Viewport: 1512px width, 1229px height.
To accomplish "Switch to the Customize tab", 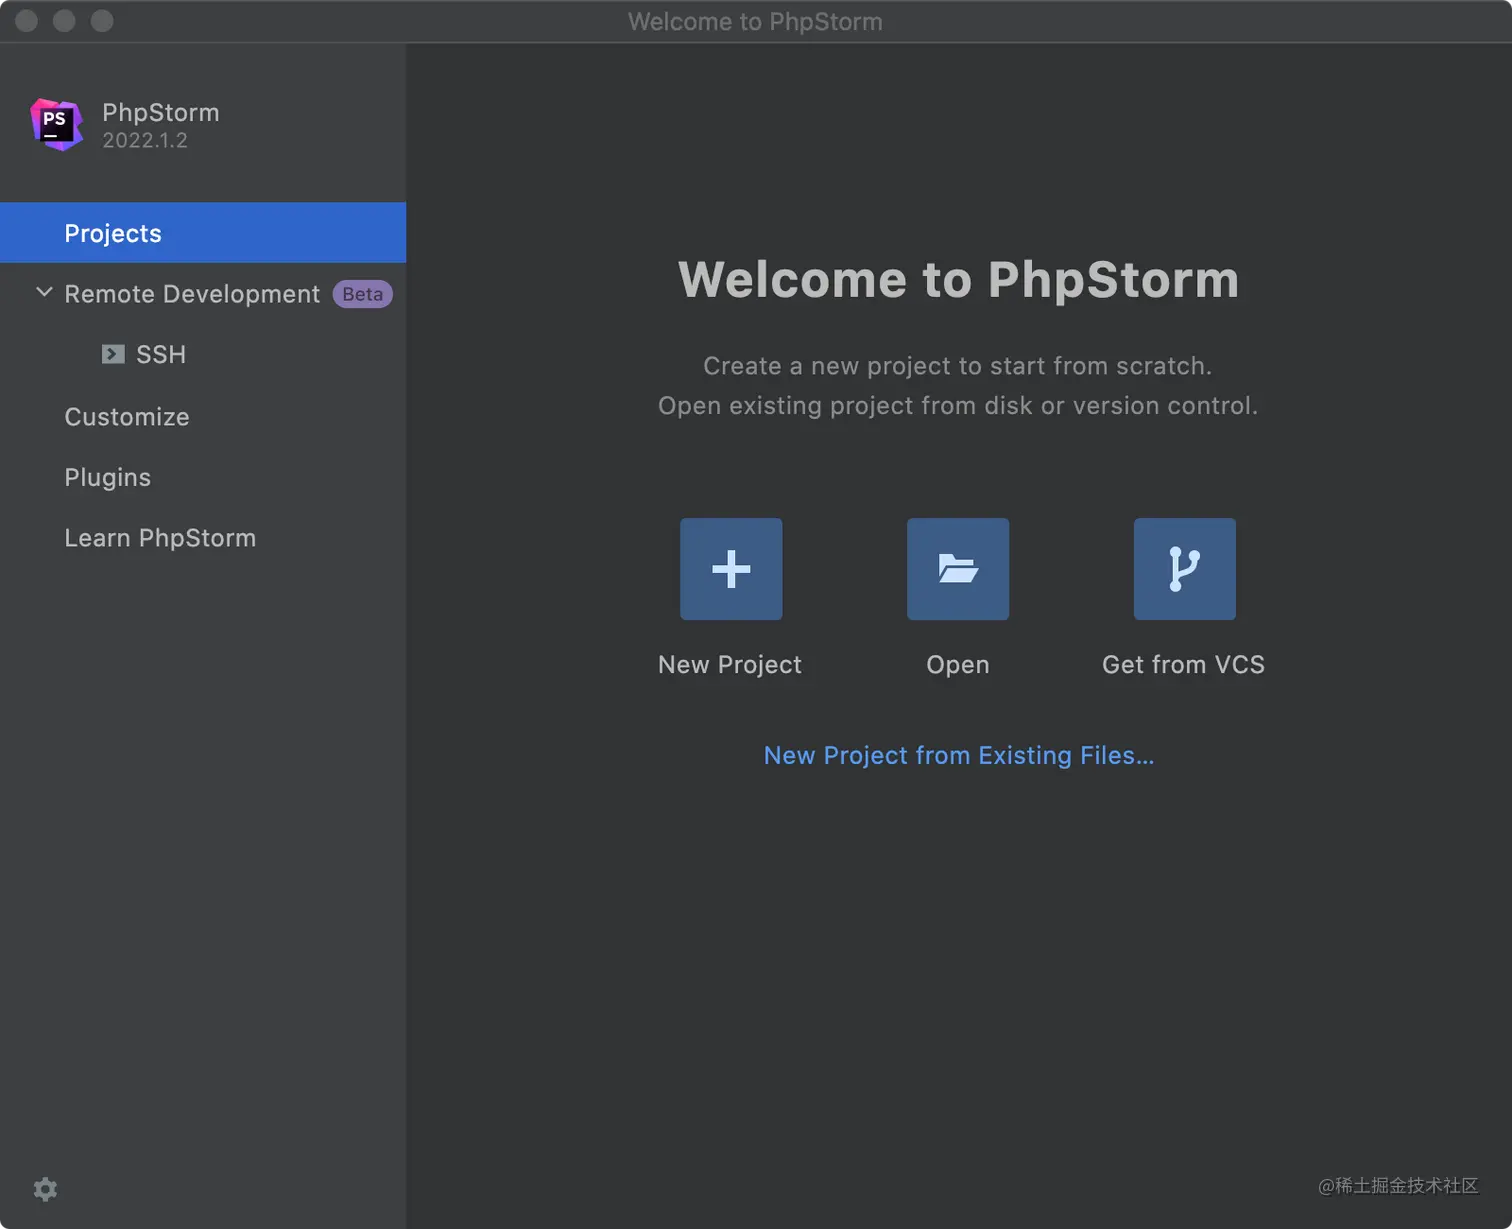I will click(127, 417).
